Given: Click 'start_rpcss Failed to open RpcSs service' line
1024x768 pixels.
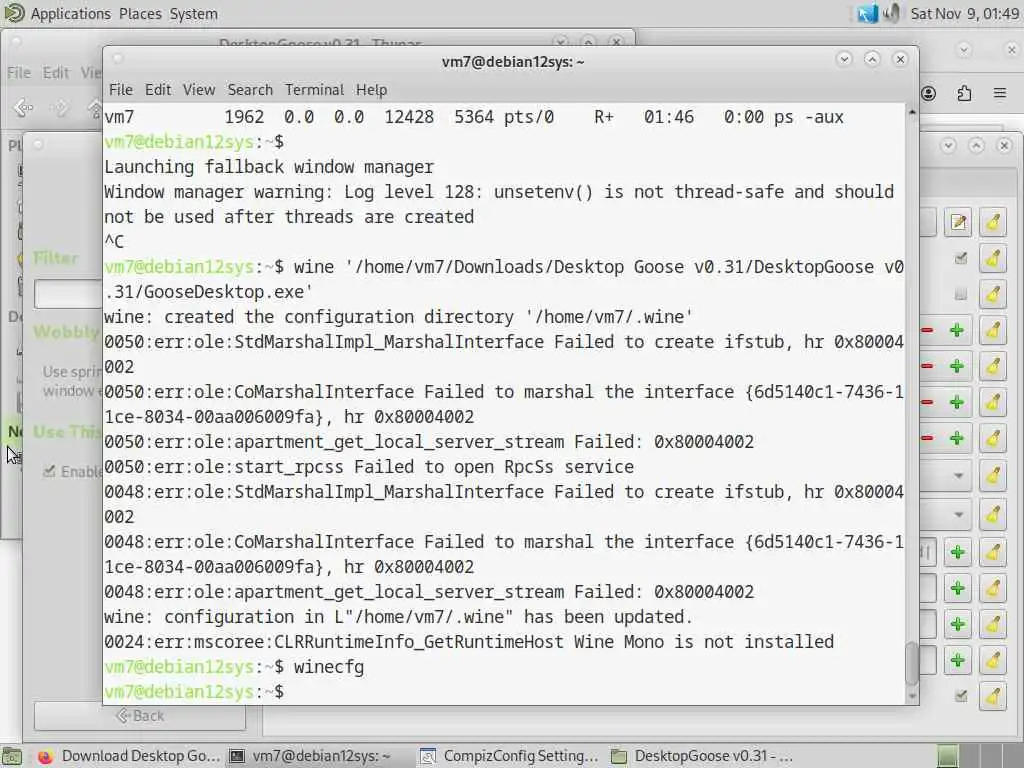Looking at the screenshot, I should coord(369,467).
